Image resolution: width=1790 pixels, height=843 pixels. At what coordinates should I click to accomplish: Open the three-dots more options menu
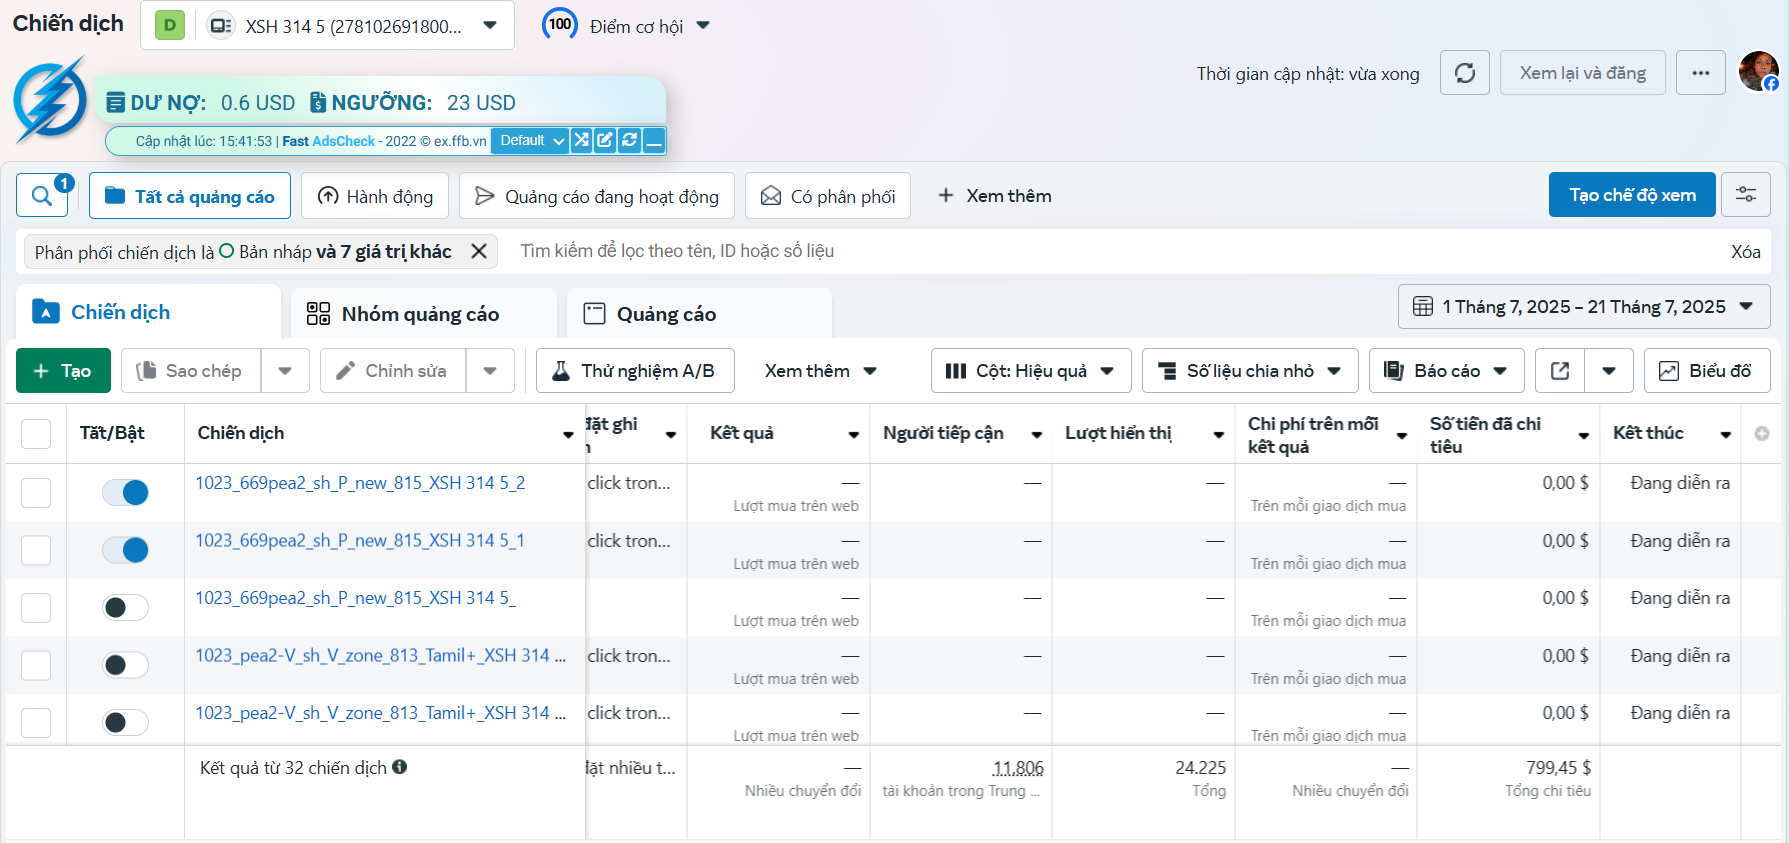[x=1701, y=73]
